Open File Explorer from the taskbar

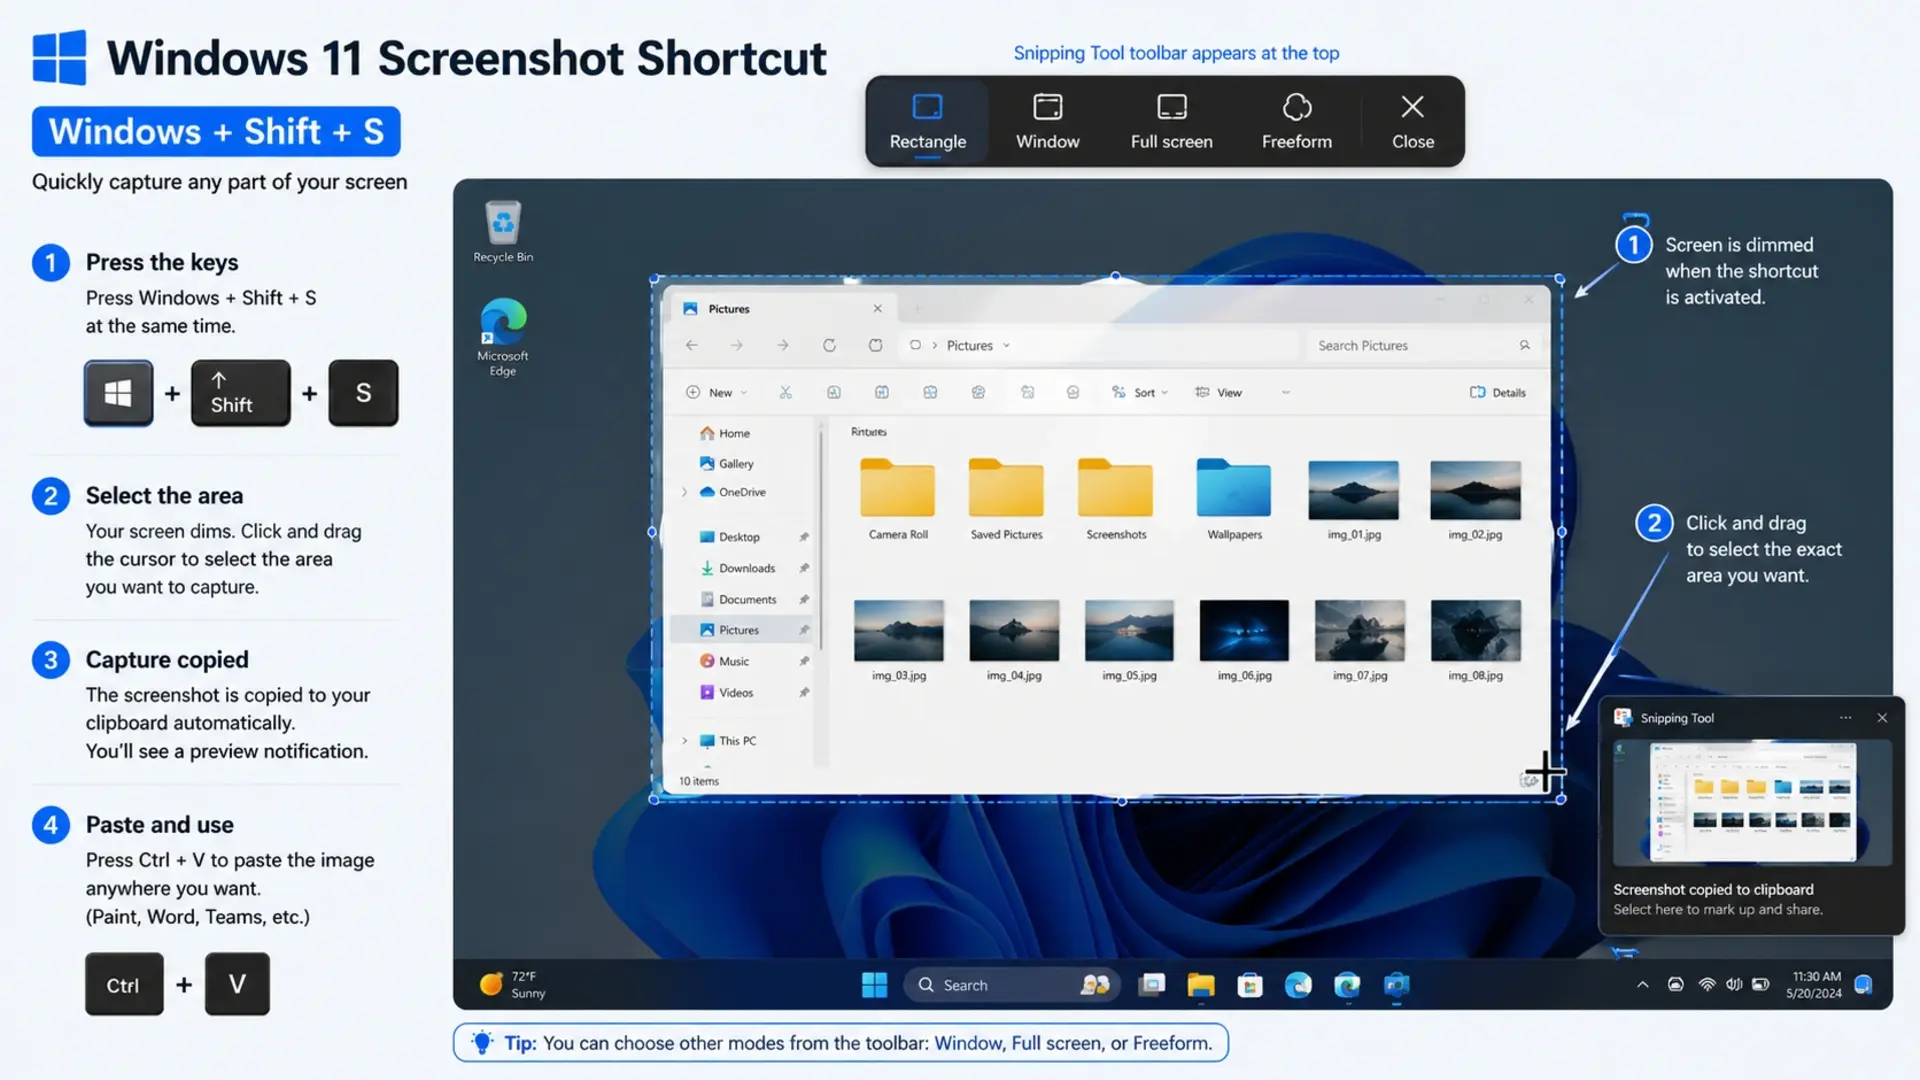[1200, 985]
